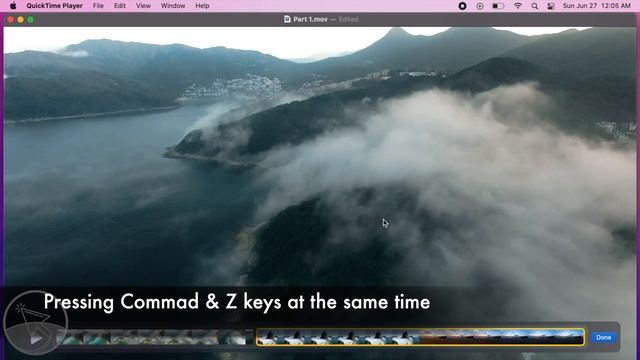Open the Wi-Fi menu
Image resolution: width=640 pixels, height=360 pixels.
click(x=518, y=6)
